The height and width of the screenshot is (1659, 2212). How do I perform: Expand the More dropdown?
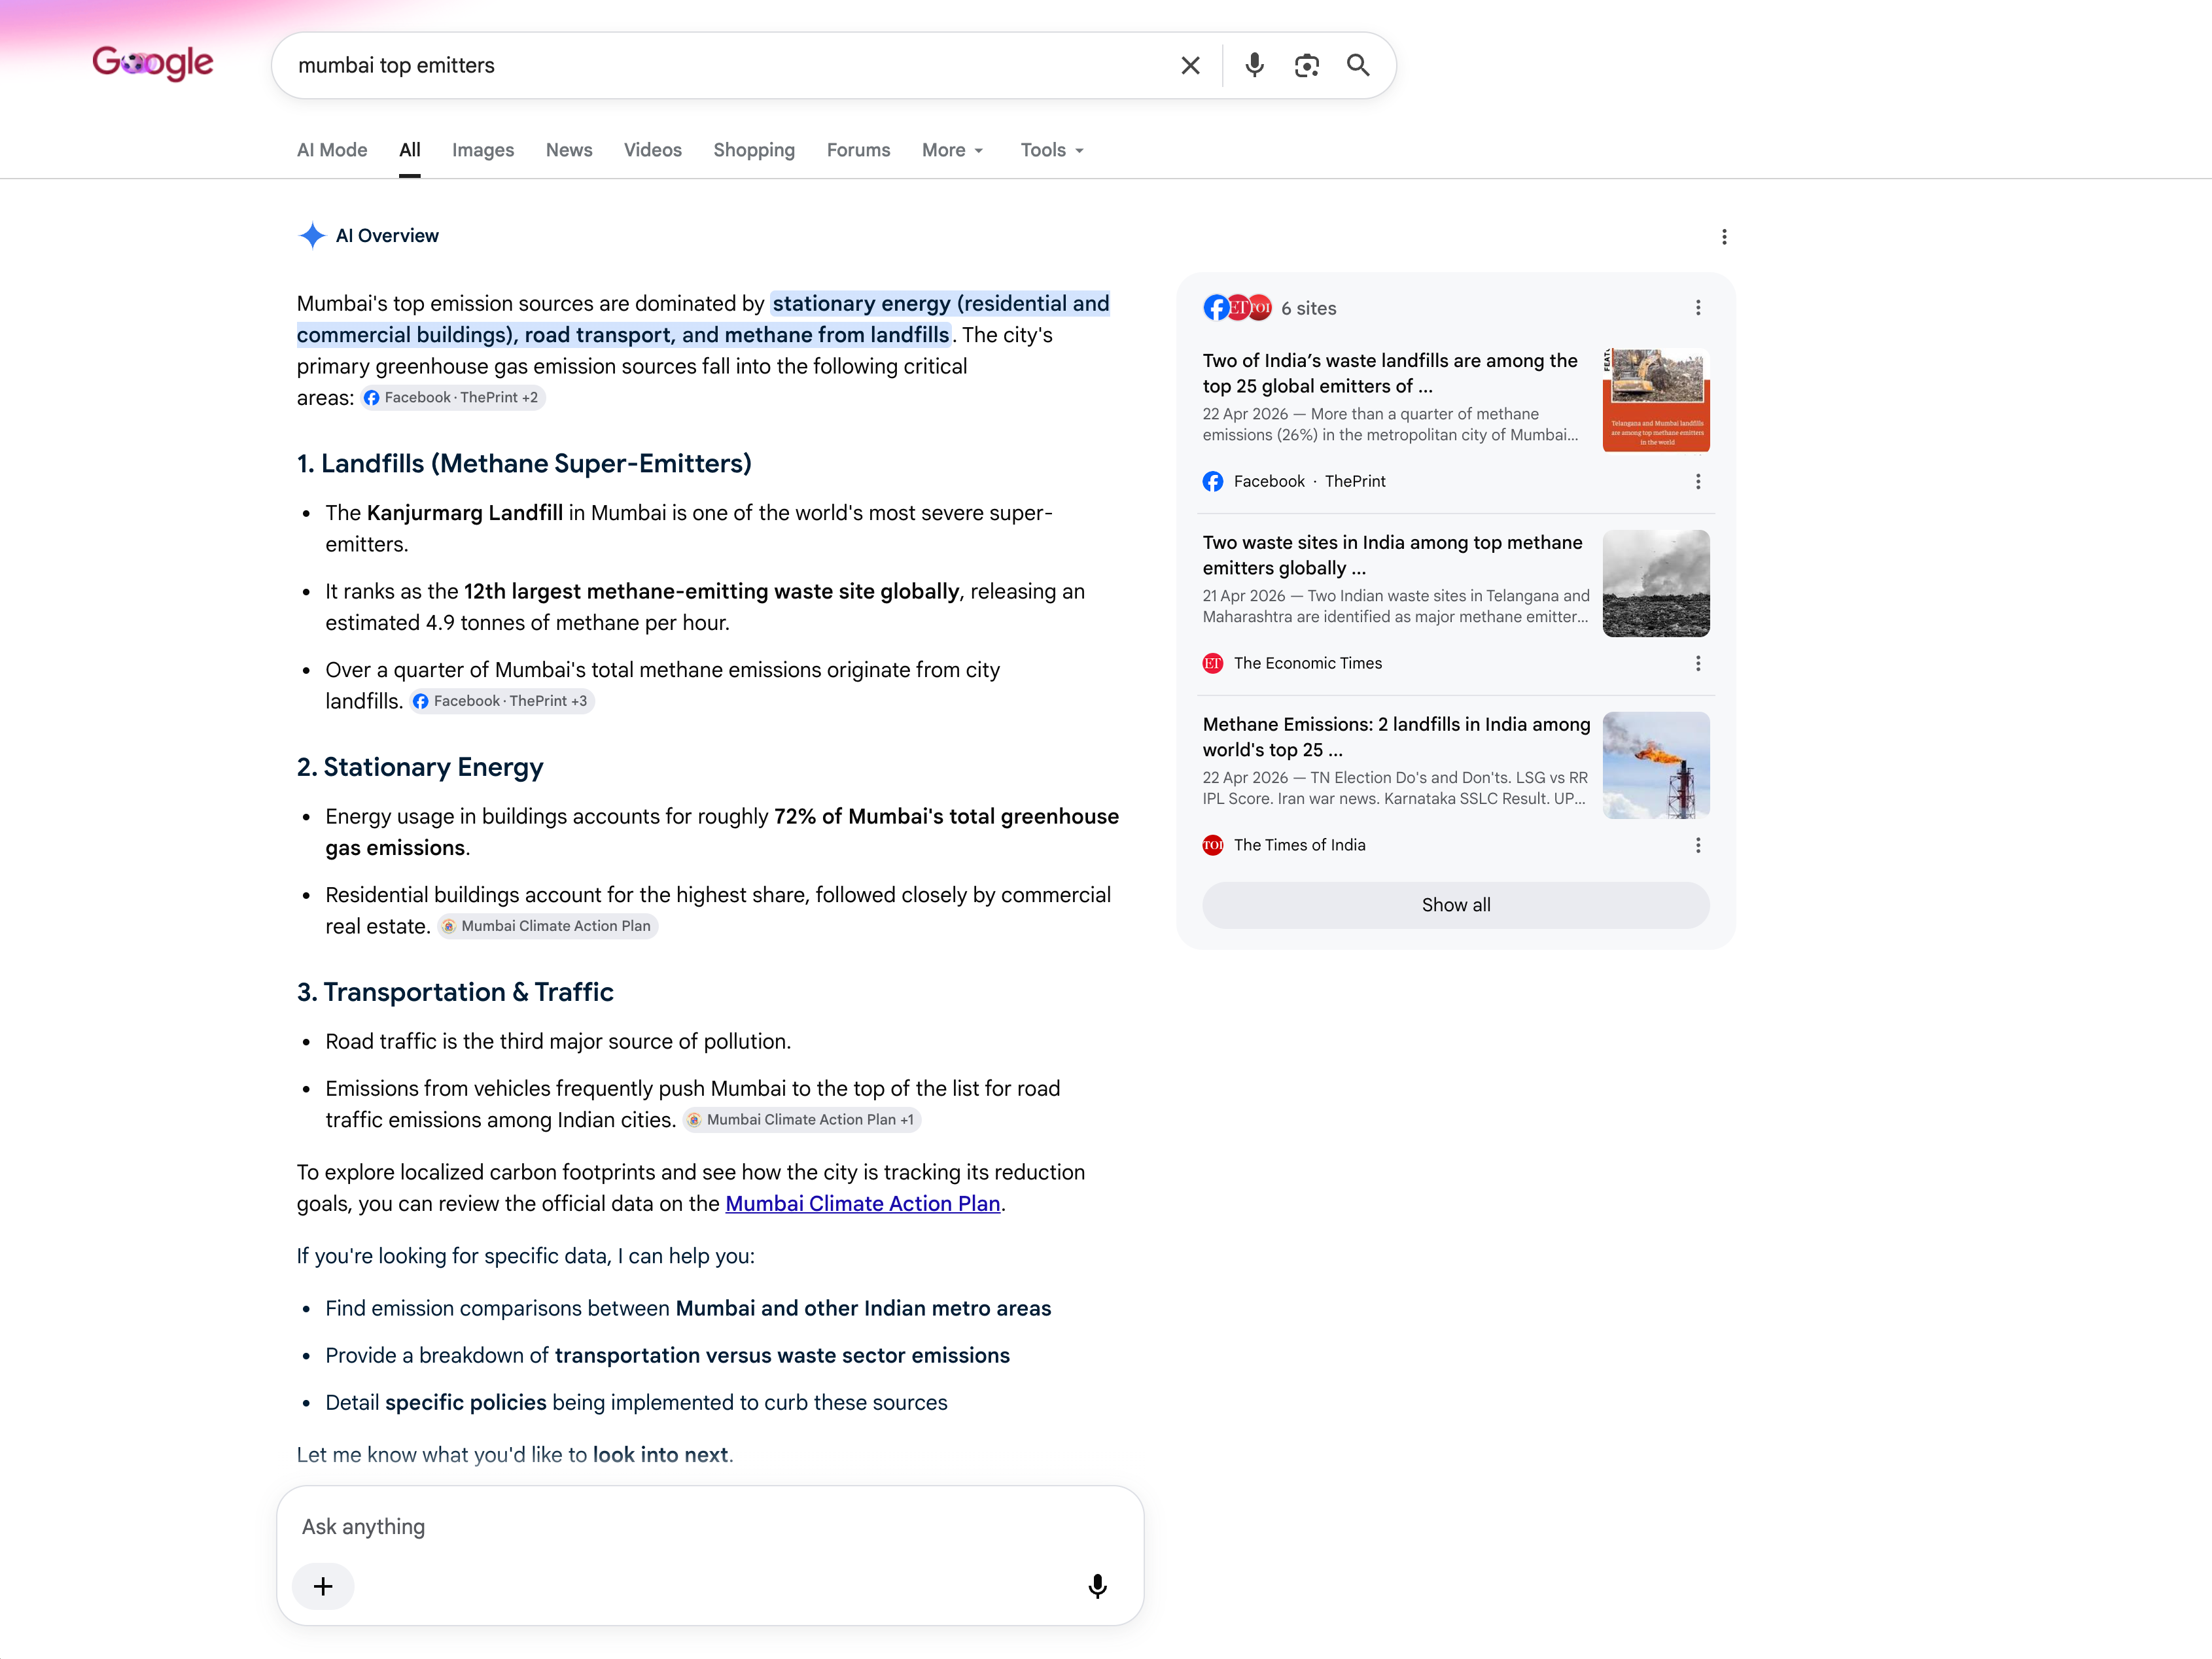point(953,150)
